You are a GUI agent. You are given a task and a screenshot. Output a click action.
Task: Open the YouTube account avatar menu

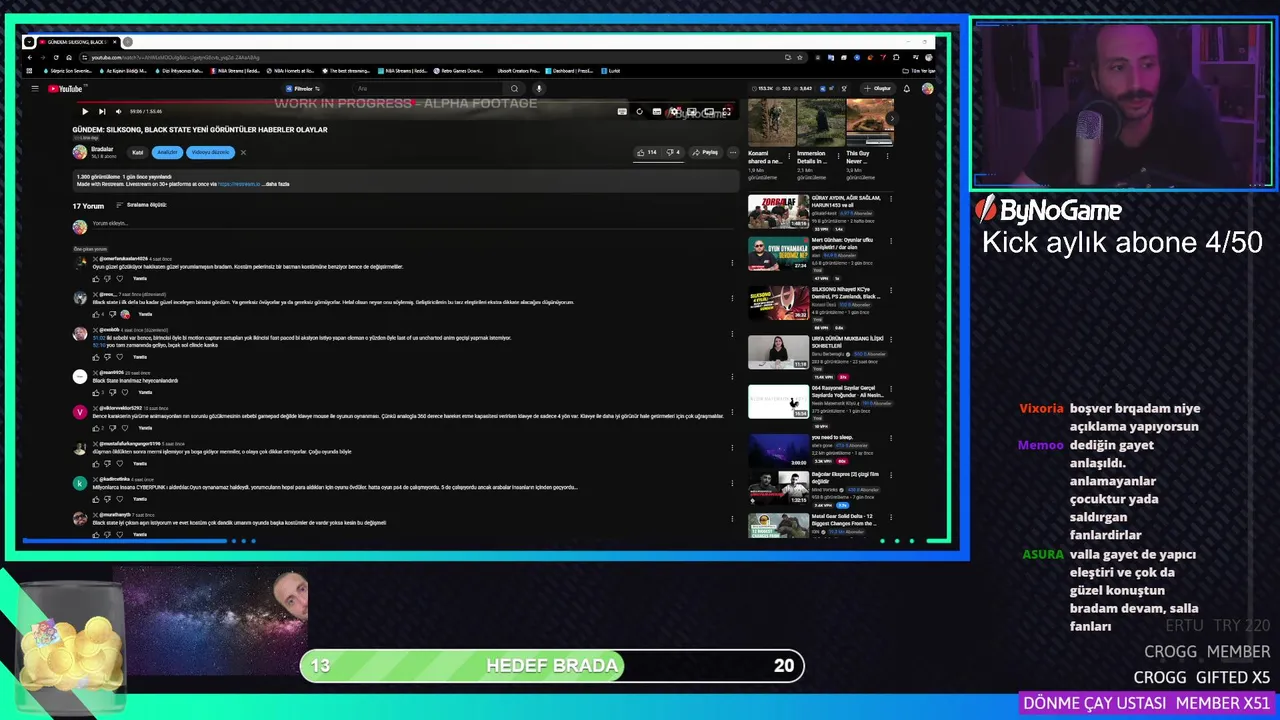[927, 88]
